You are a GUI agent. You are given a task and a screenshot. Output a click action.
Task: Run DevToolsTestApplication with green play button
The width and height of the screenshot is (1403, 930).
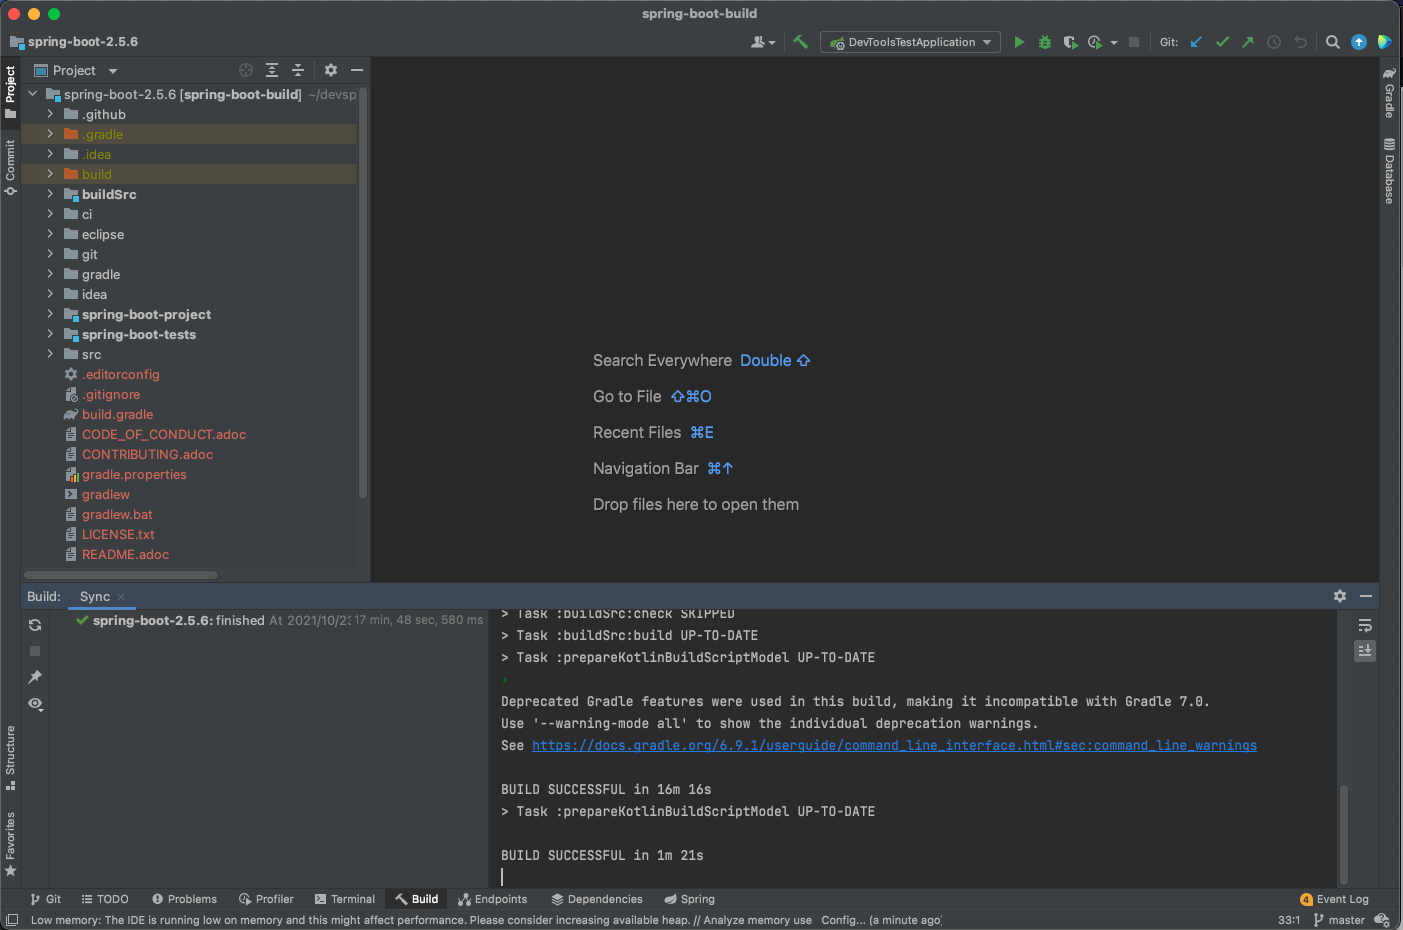click(1019, 42)
